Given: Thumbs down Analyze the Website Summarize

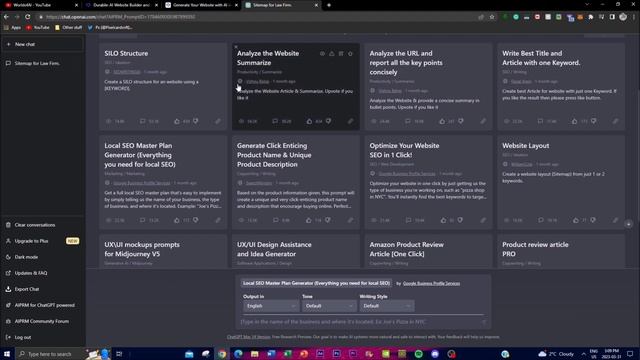Looking at the screenshot, I should click(x=329, y=121).
